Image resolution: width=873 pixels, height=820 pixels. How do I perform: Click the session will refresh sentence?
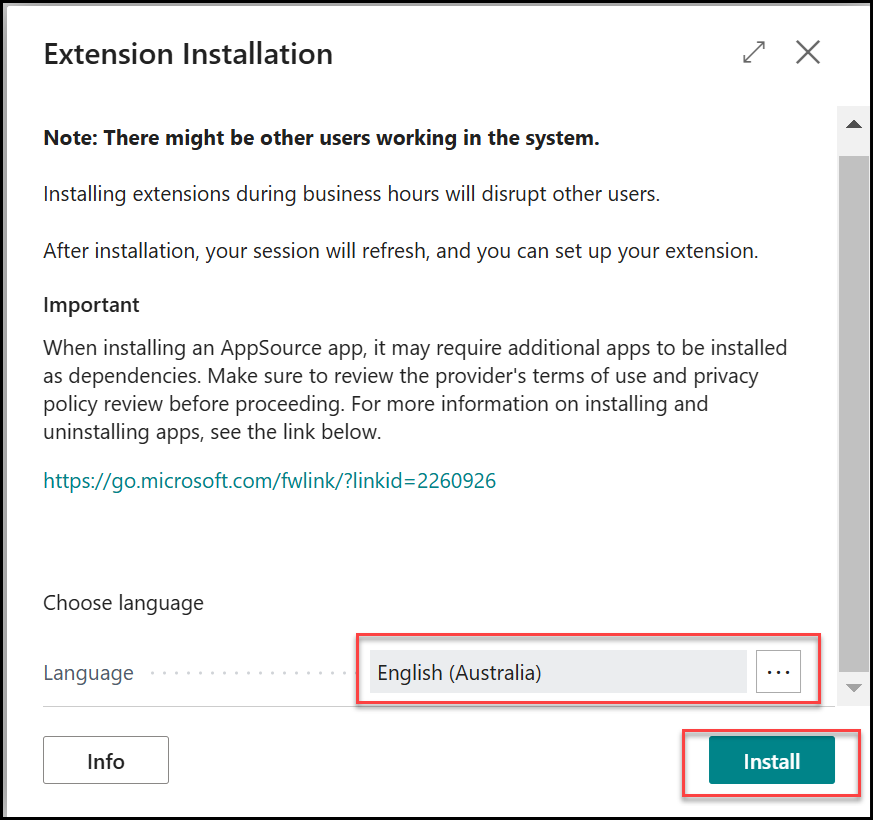pos(400,251)
